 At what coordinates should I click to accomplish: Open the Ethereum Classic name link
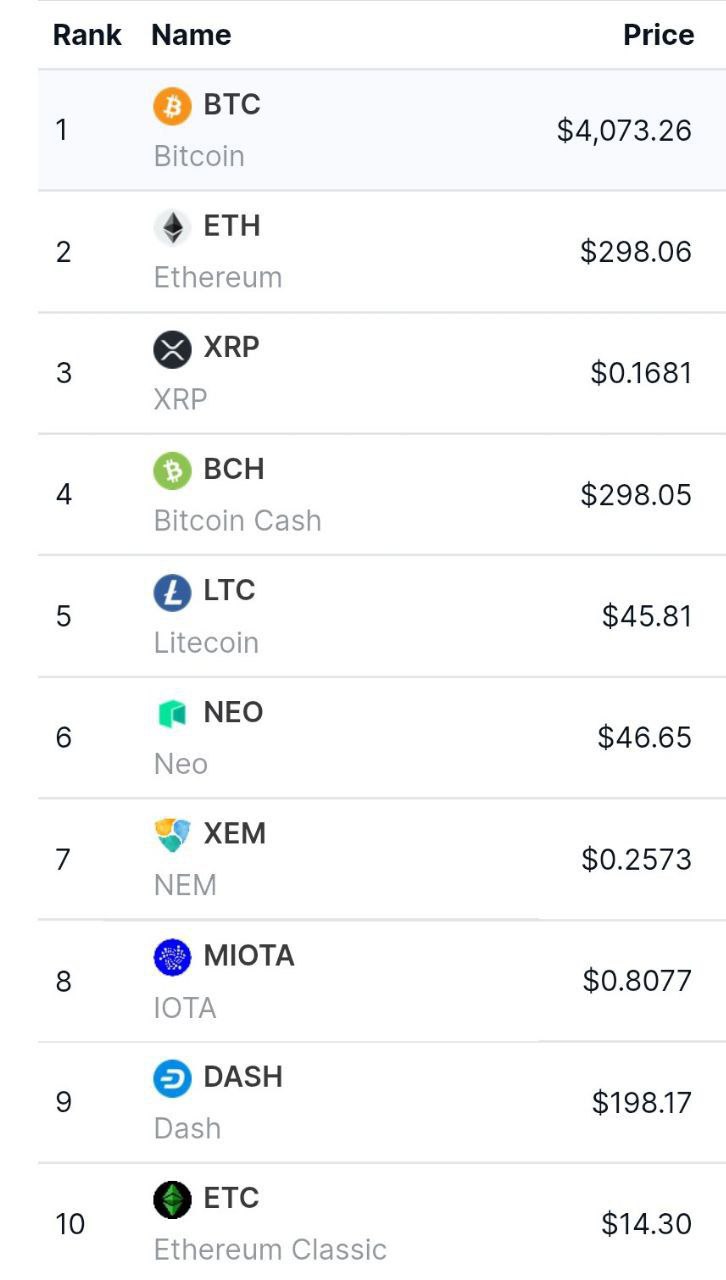tap(270, 1250)
